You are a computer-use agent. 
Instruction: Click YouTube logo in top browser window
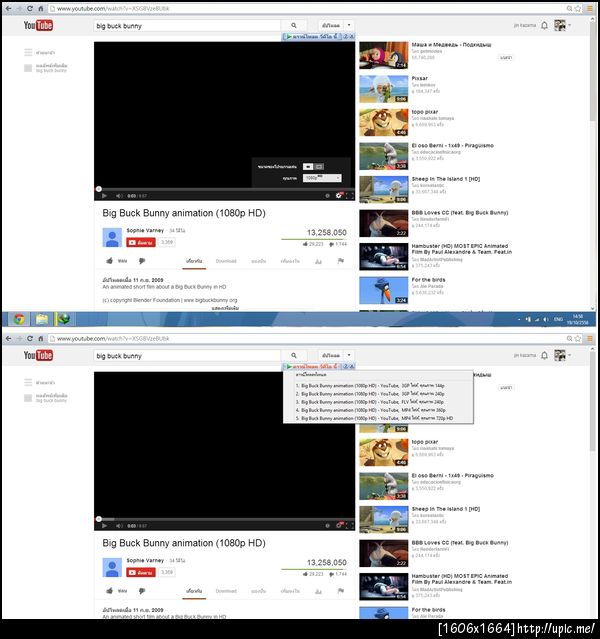coord(38,25)
